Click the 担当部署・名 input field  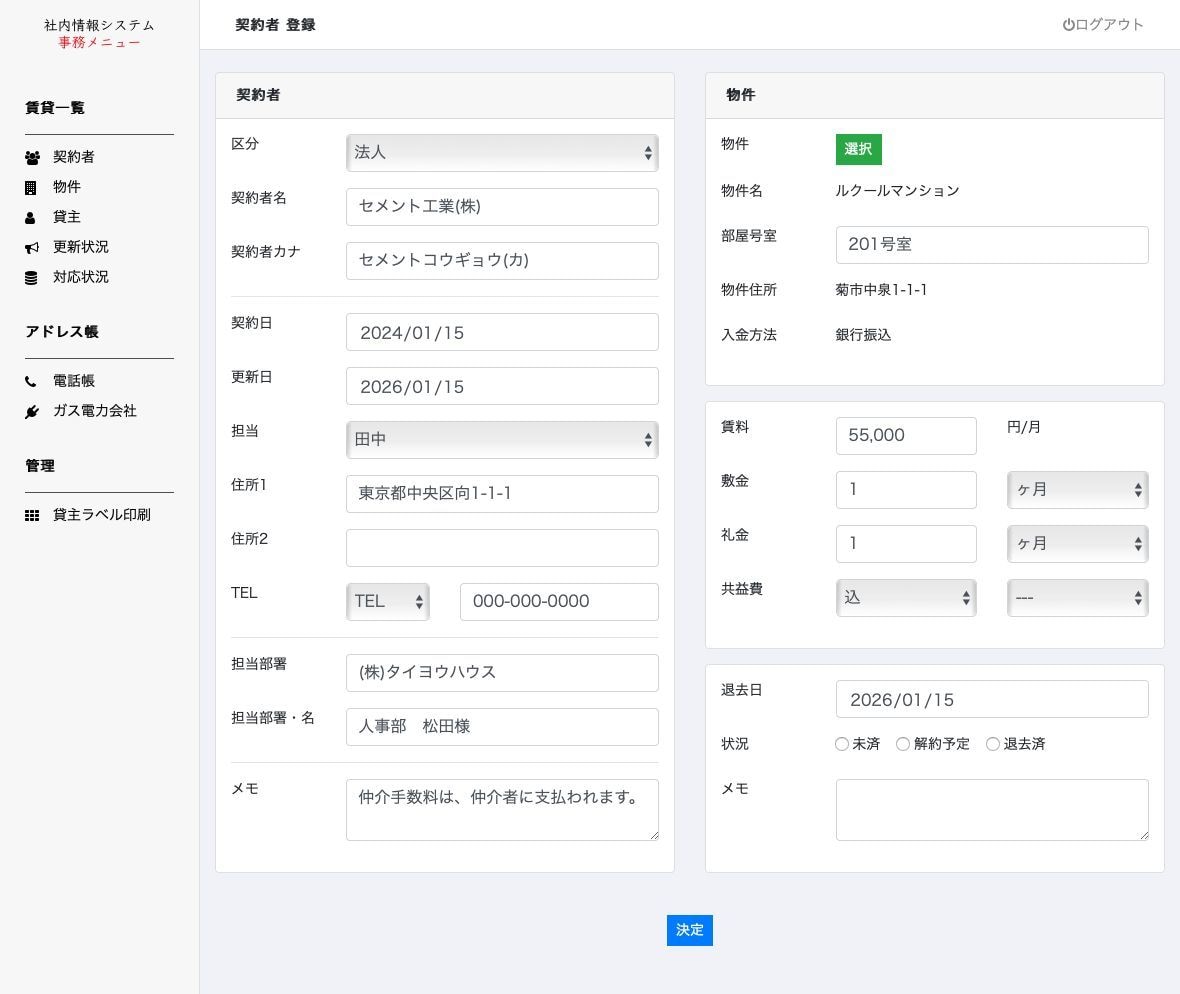[x=502, y=727]
